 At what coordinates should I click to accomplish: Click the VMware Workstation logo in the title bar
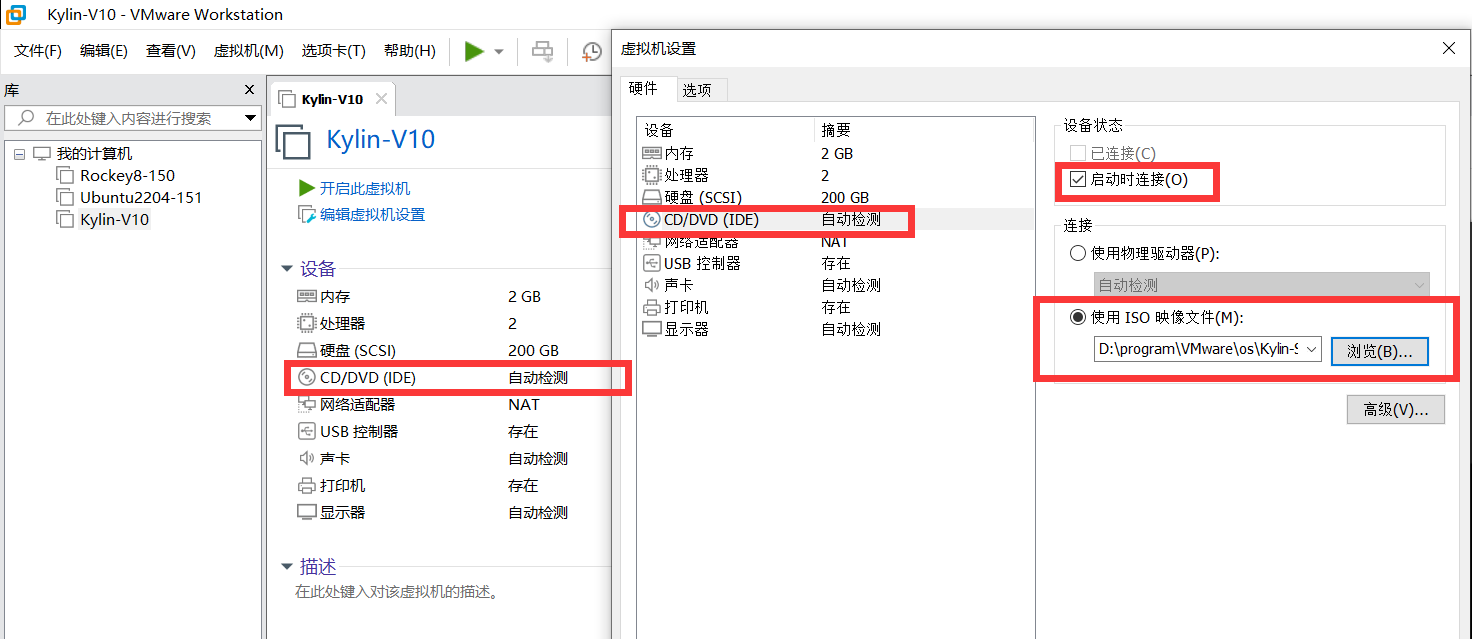pyautogui.click(x=16, y=14)
